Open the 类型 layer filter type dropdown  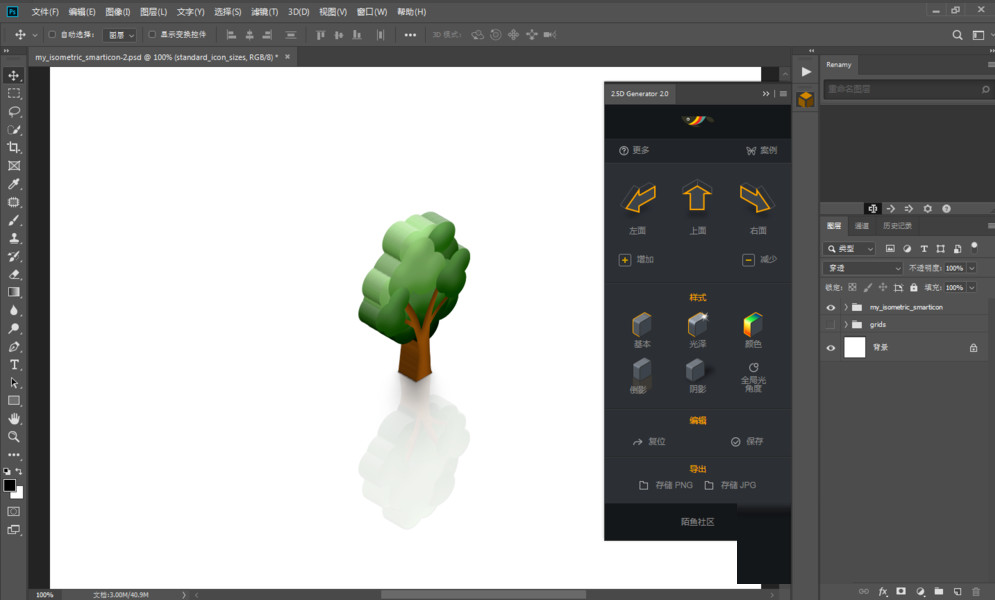tap(849, 249)
